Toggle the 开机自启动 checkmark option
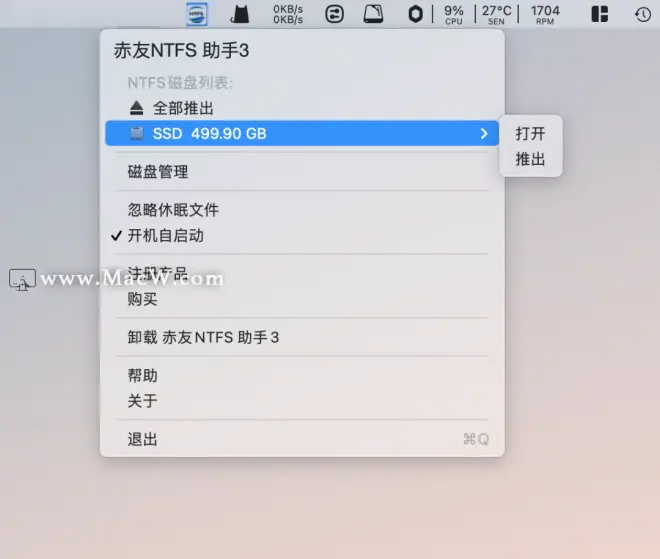This screenshot has width=660, height=559. (x=302, y=235)
